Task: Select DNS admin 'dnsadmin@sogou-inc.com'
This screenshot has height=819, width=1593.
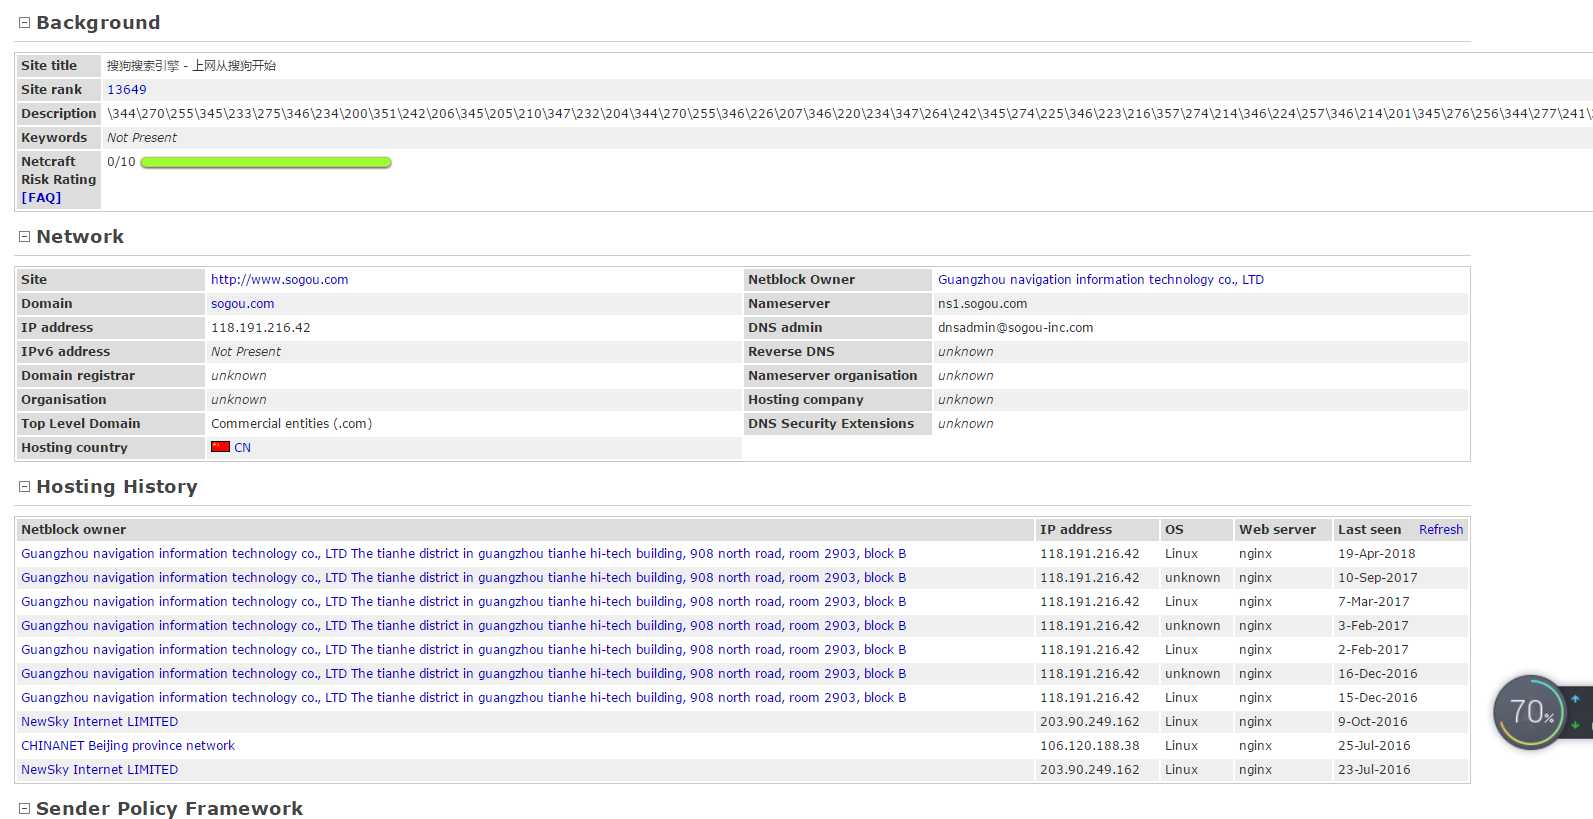Action: tap(1016, 327)
